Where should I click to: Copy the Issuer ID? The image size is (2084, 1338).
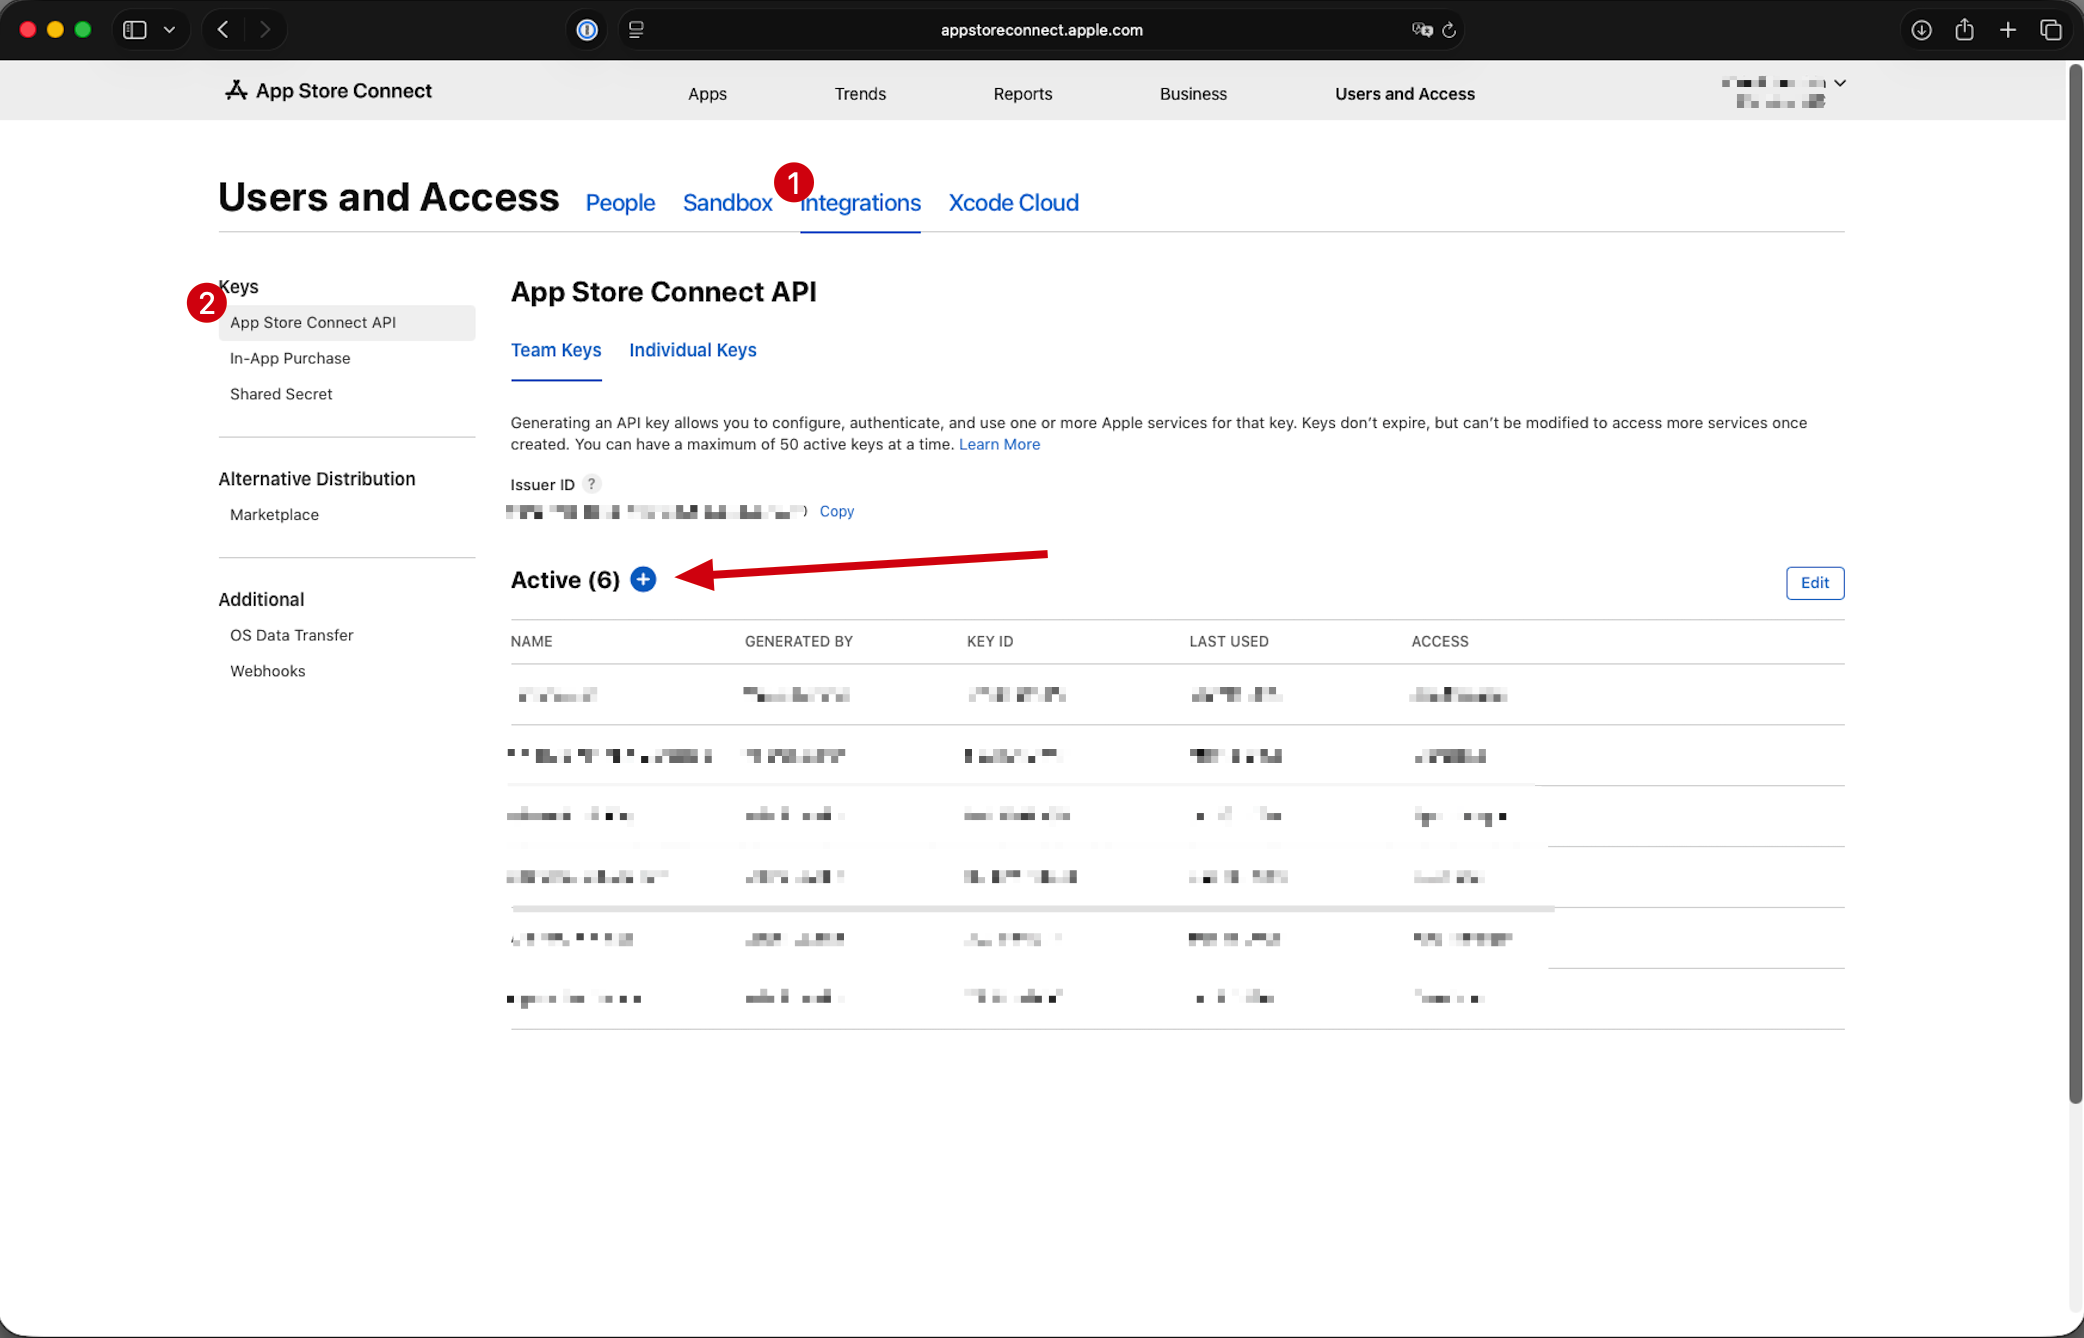point(836,511)
